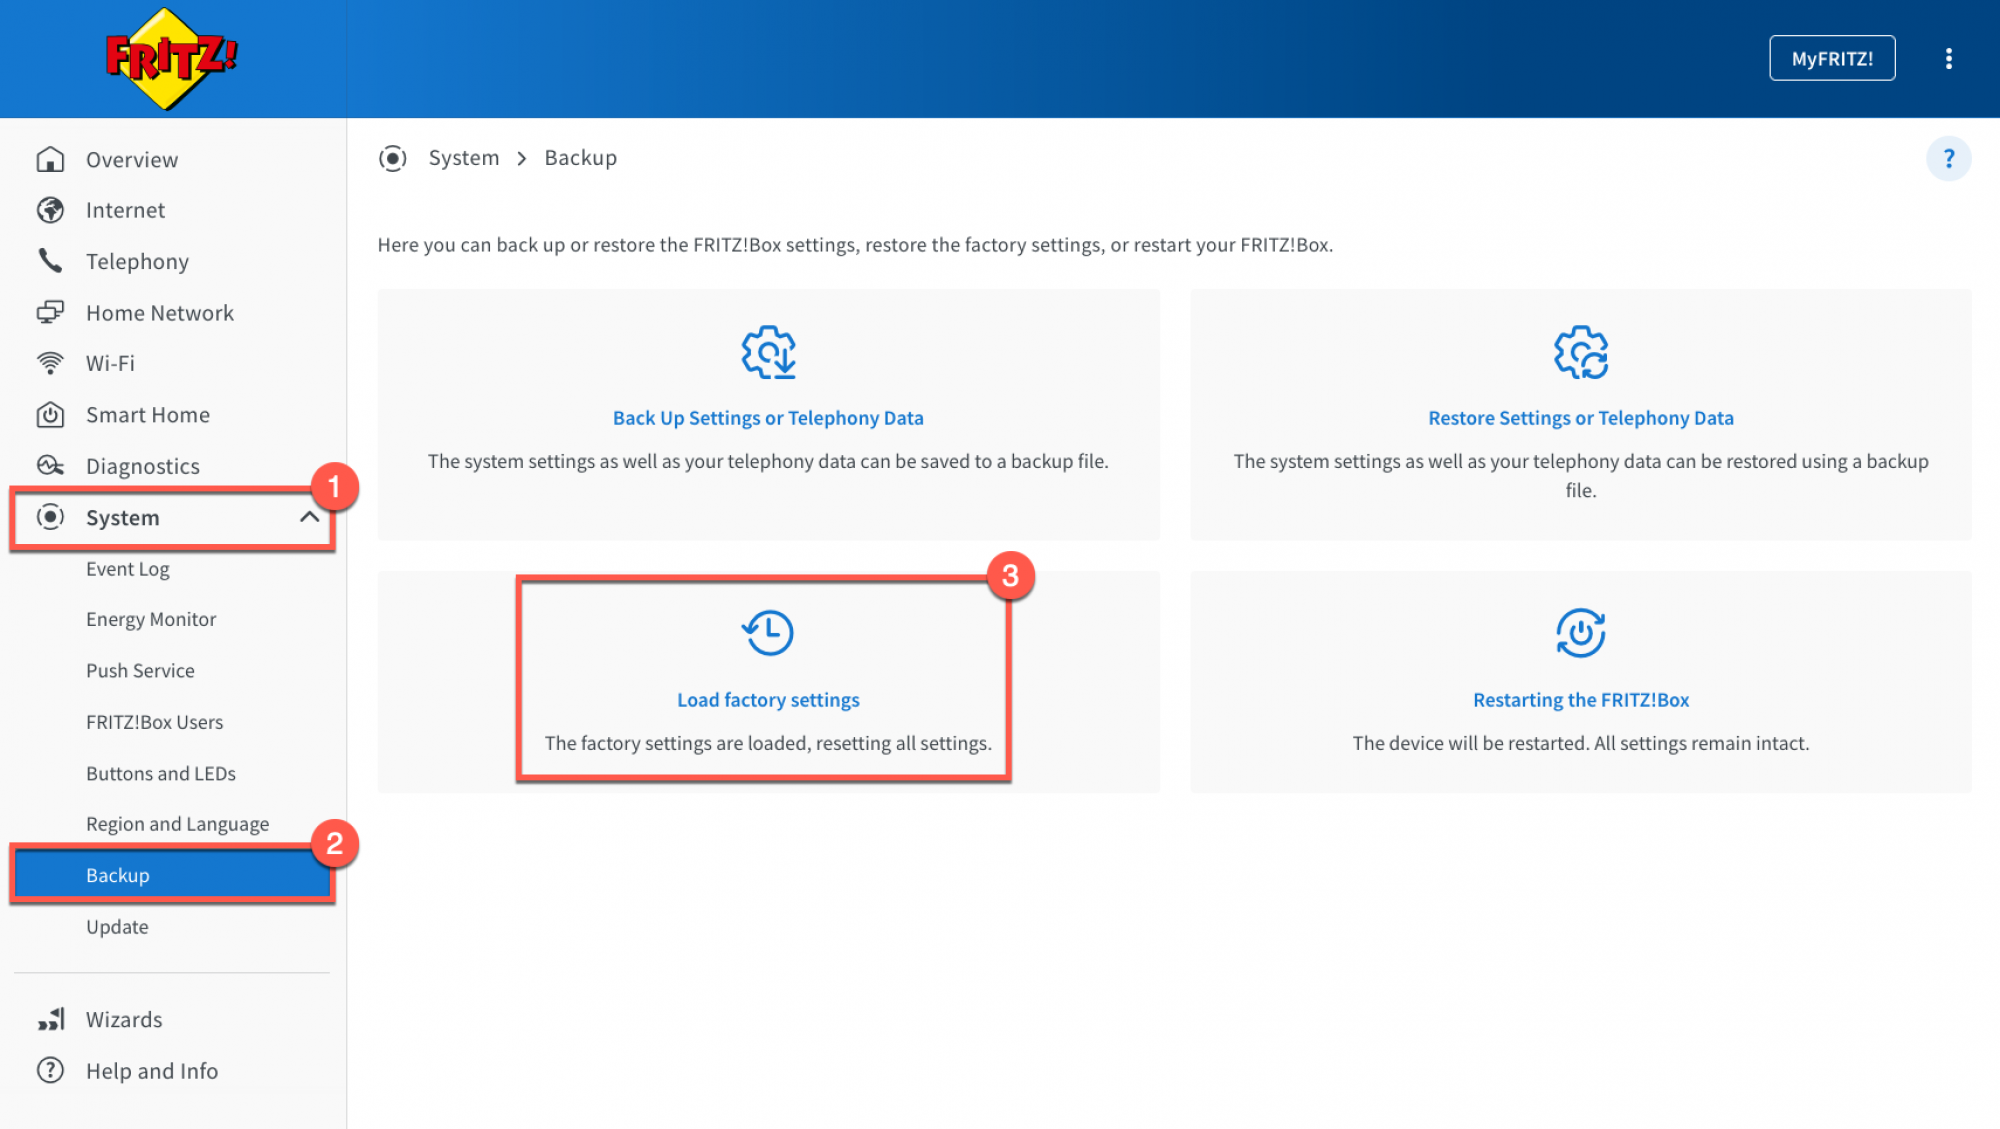The width and height of the screenshot is (2000, 1129).
Task: Open Back Up Settings or Telephony Data
Action: pyautogui.click(x=768, y=418)
